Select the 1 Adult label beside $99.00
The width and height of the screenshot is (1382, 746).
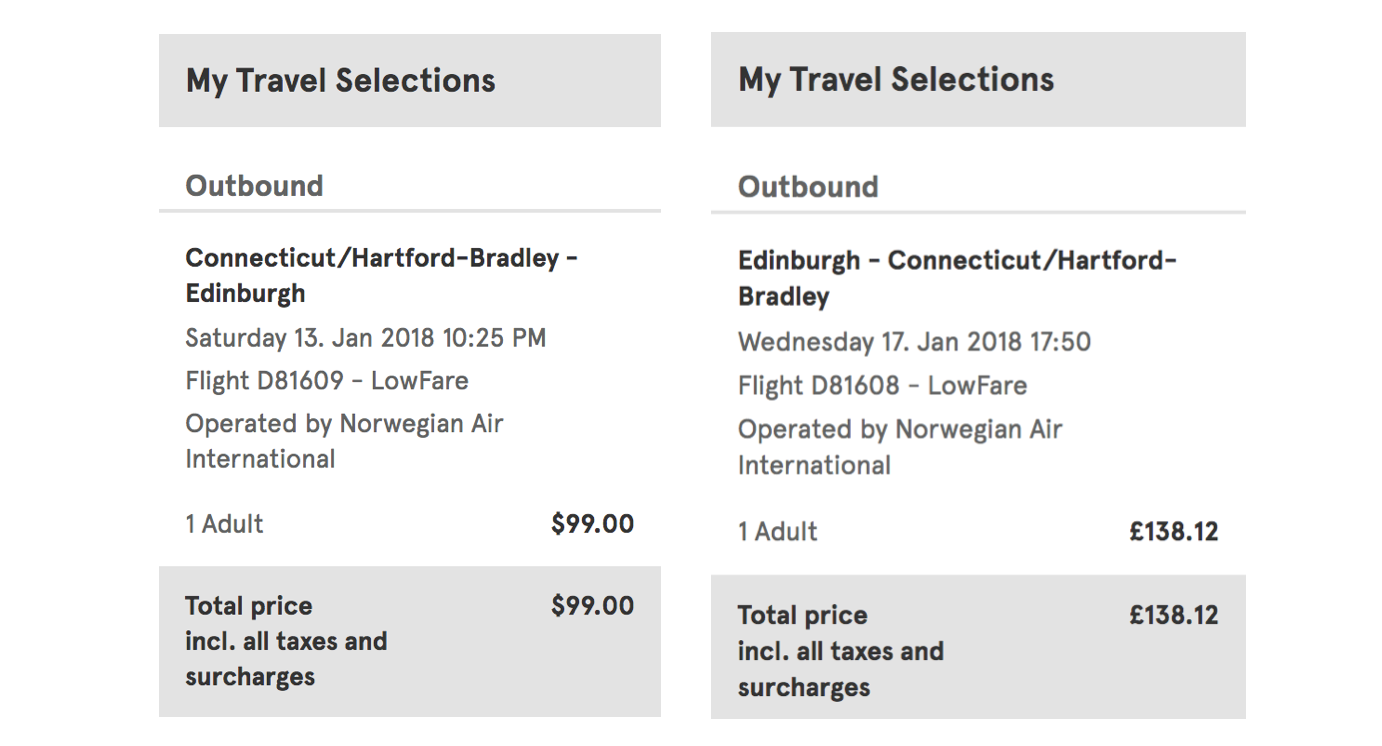[224, 524]
